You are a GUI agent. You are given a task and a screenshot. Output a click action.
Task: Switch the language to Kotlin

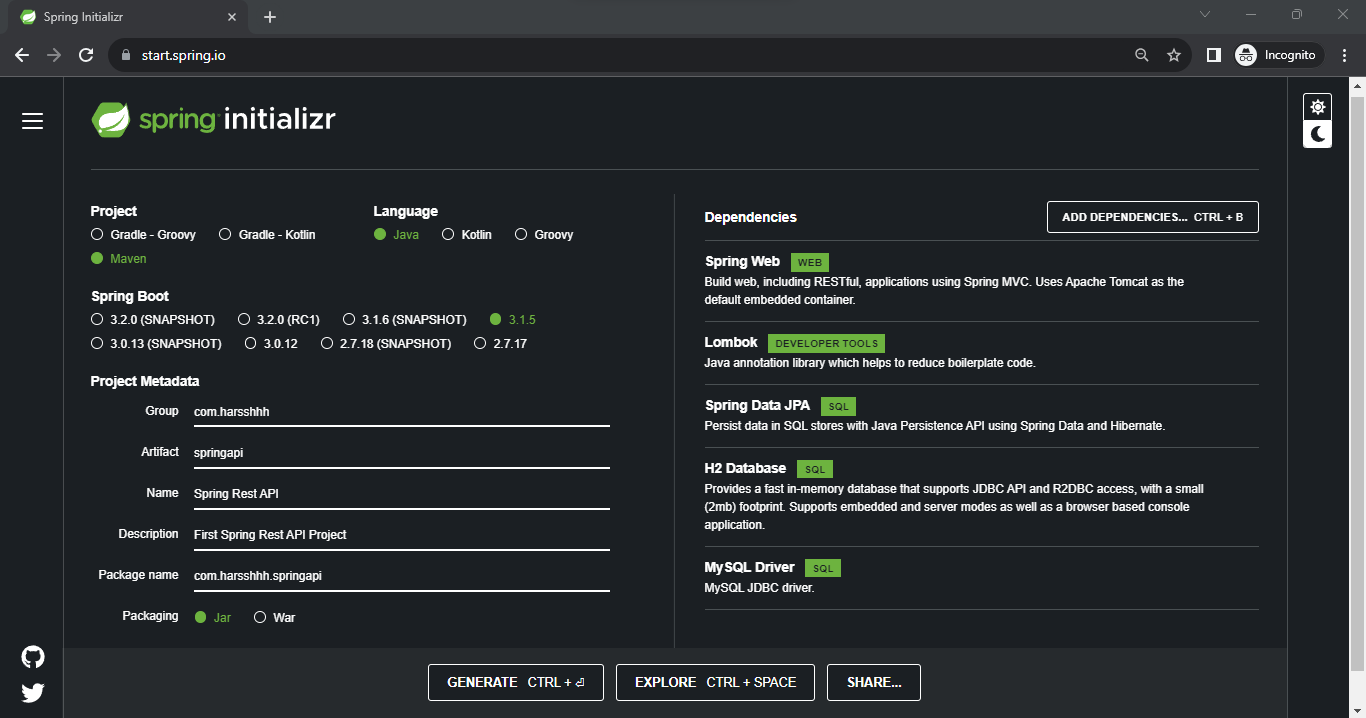point(448,234)
